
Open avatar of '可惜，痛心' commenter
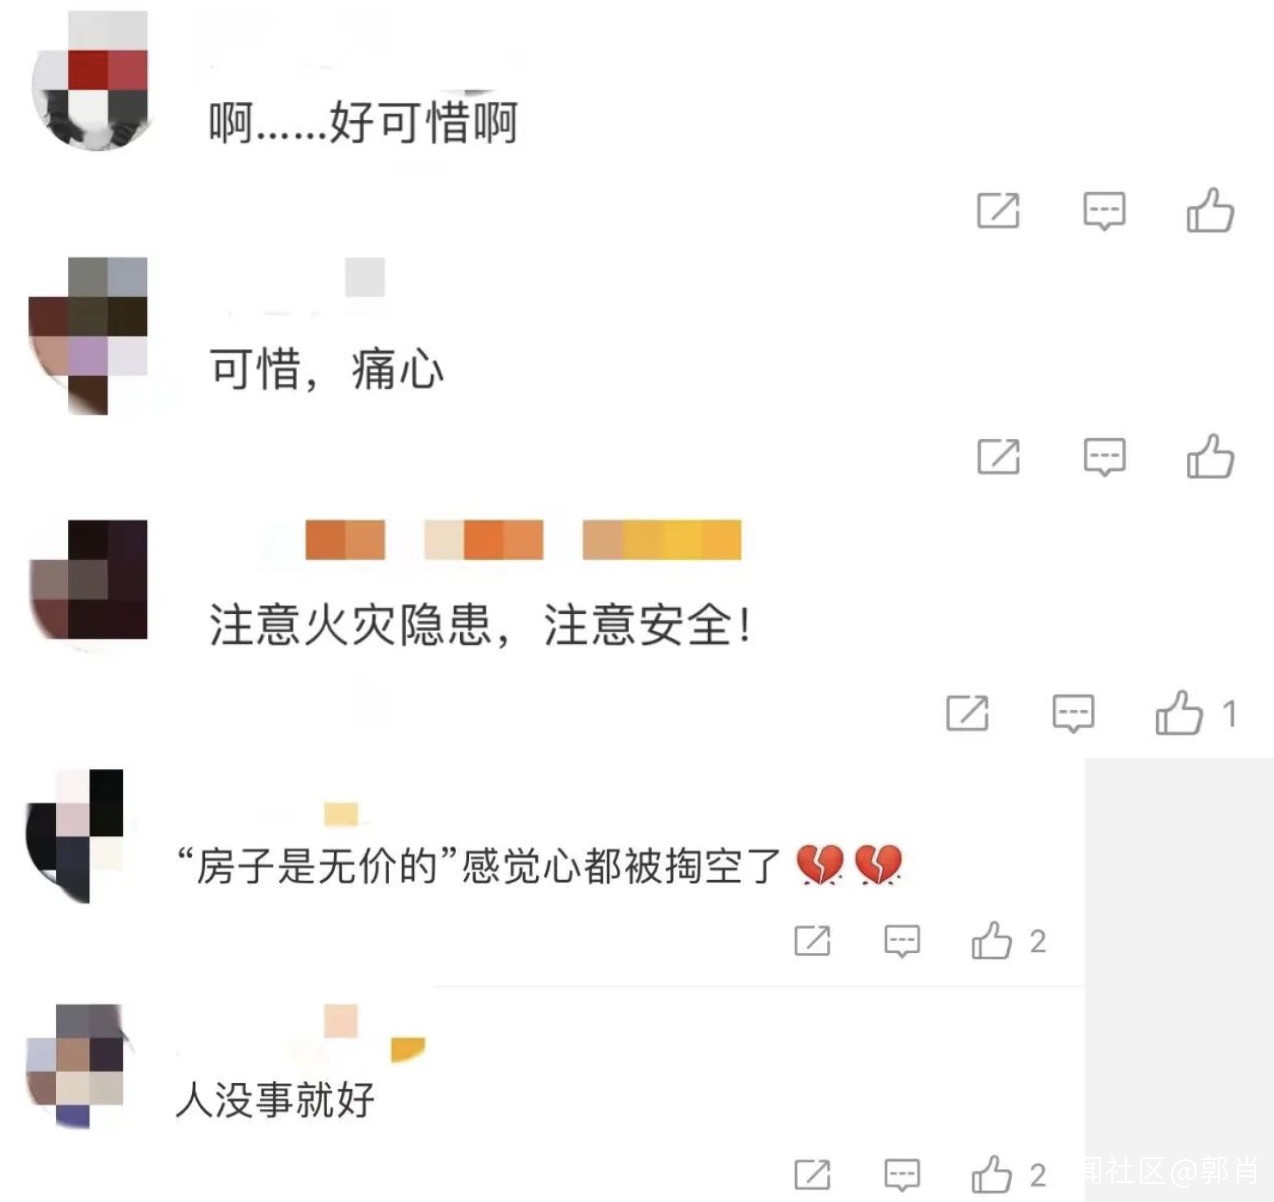point(88,335)
